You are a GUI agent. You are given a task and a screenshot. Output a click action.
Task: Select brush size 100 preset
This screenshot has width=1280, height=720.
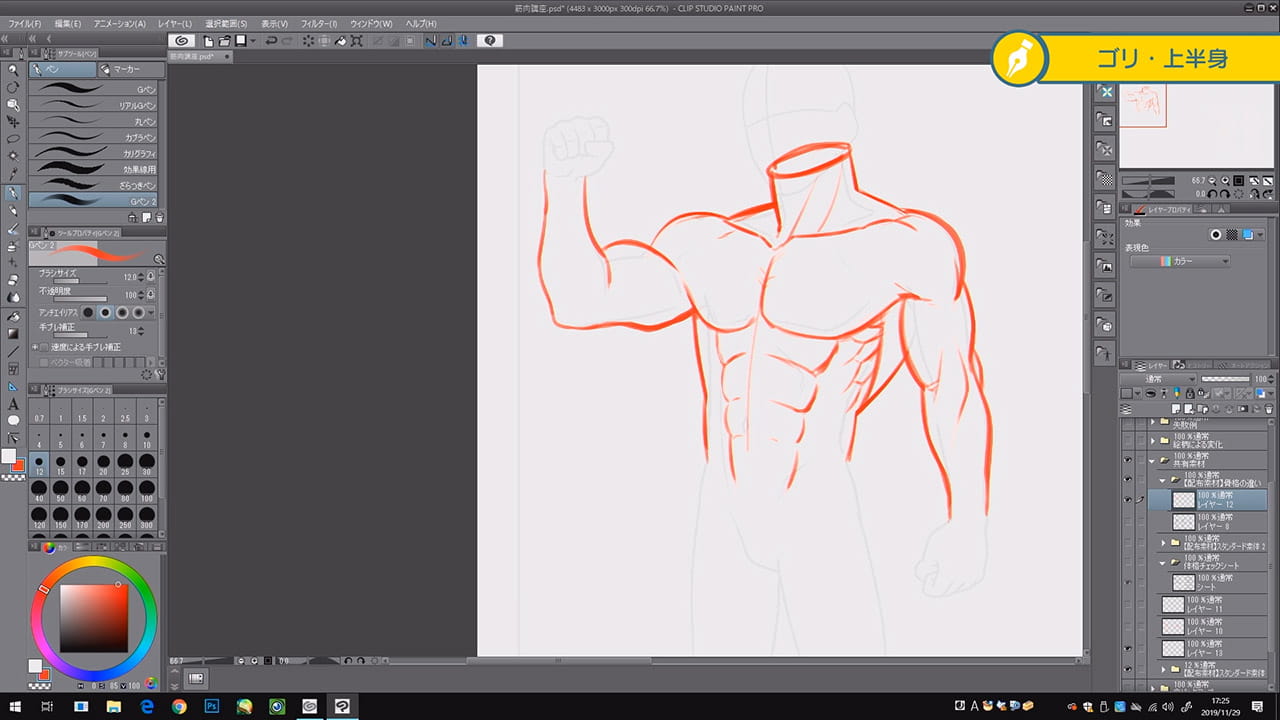click(147, 491)
